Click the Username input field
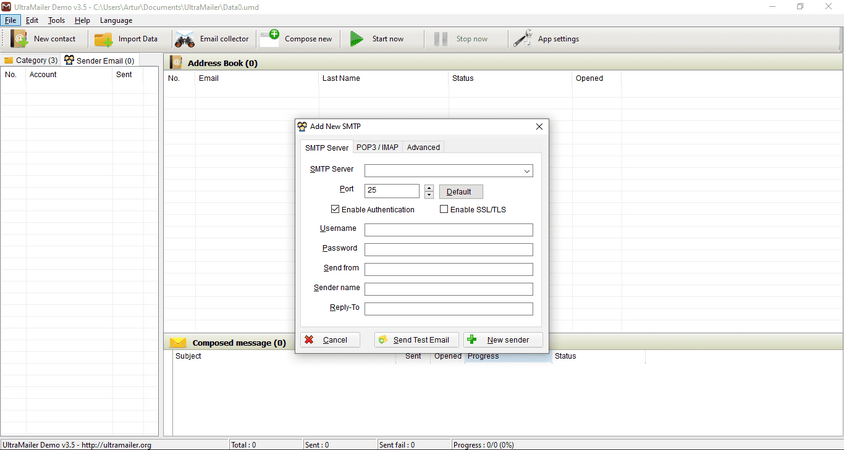The image size is (844, 450). point(448,230)
